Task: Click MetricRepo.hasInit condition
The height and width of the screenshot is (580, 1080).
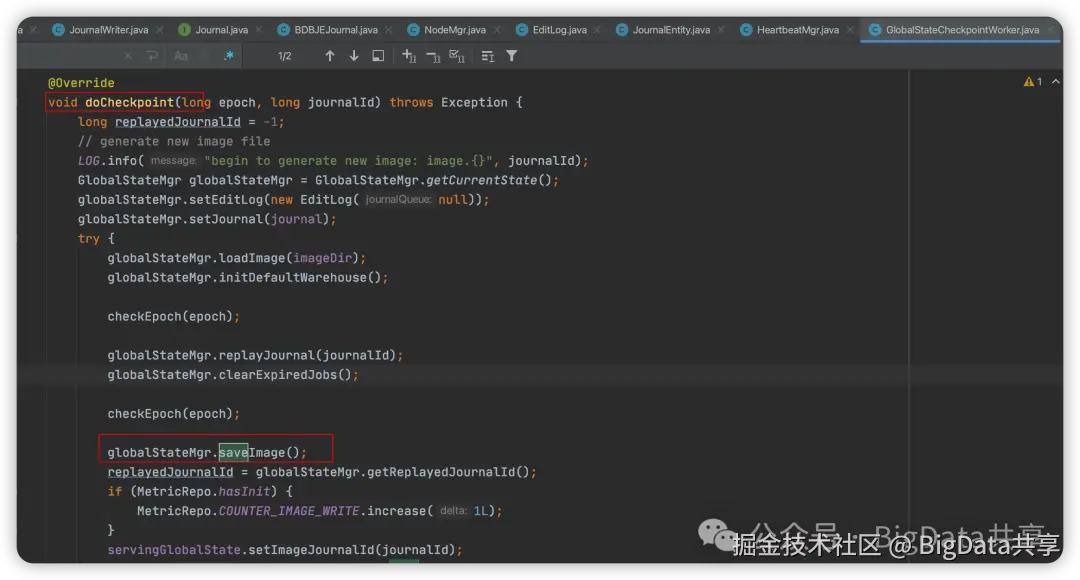Action: click(203, 491)
